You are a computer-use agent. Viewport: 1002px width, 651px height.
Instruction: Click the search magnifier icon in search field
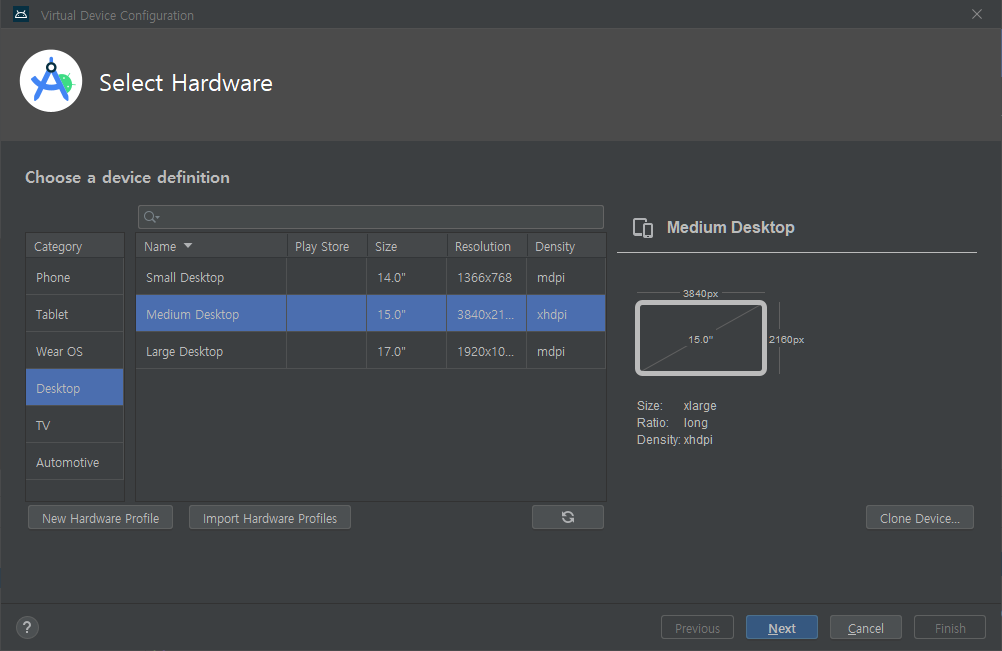point(151,217)
